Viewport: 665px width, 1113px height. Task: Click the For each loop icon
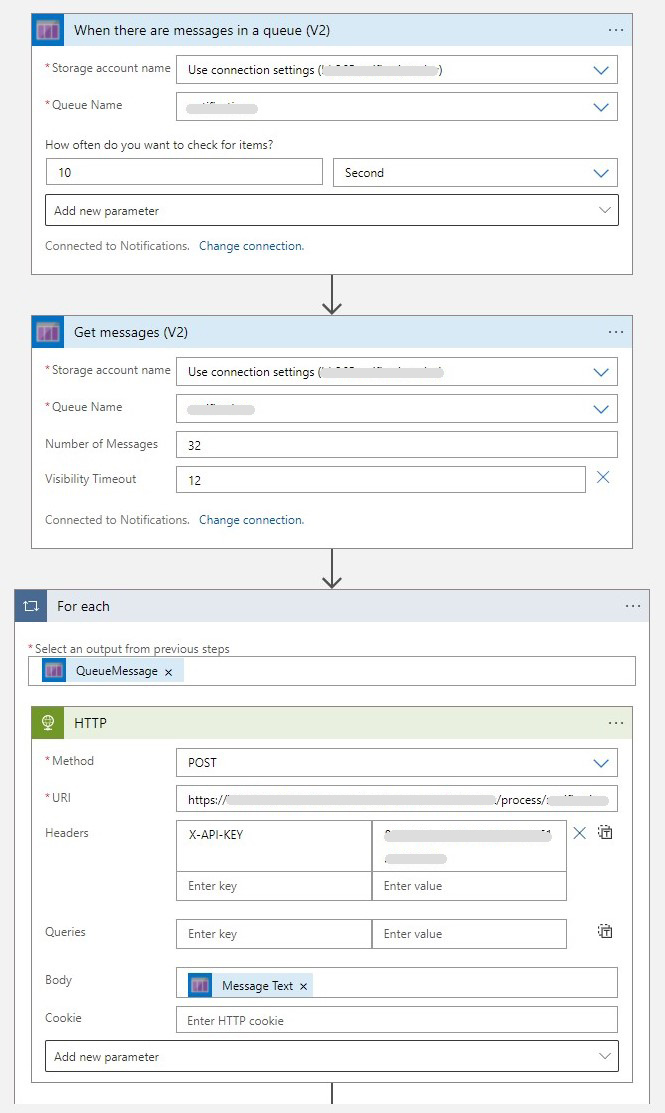tap(31, 606)
